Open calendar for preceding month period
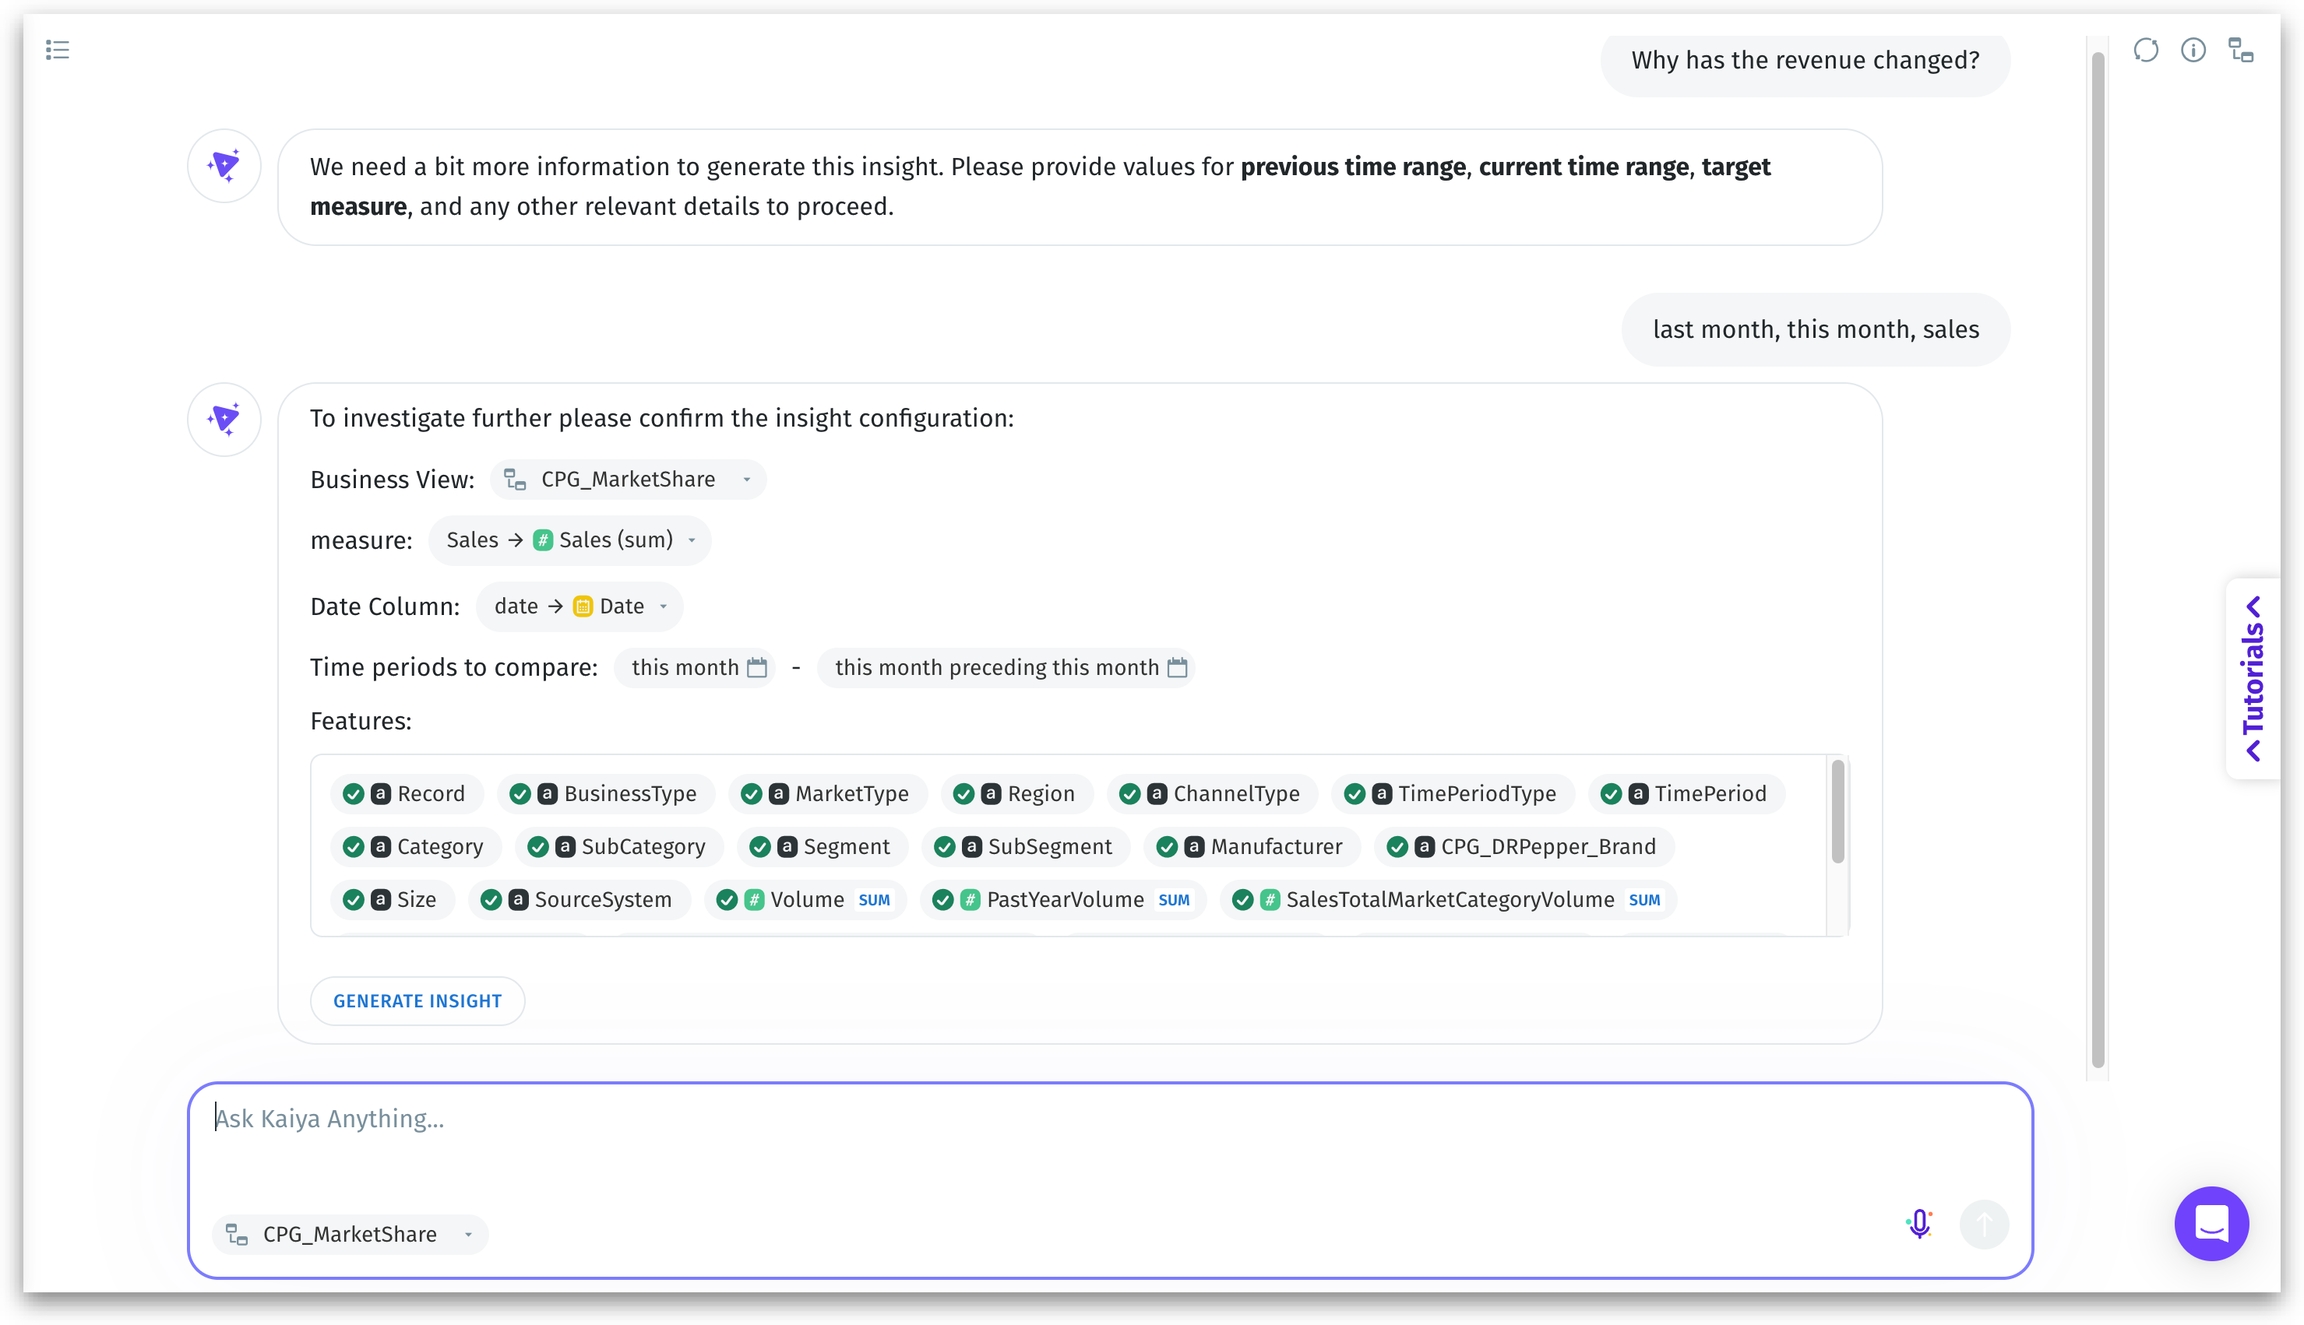The image size is (2304, 1325). coord(1178,667)
